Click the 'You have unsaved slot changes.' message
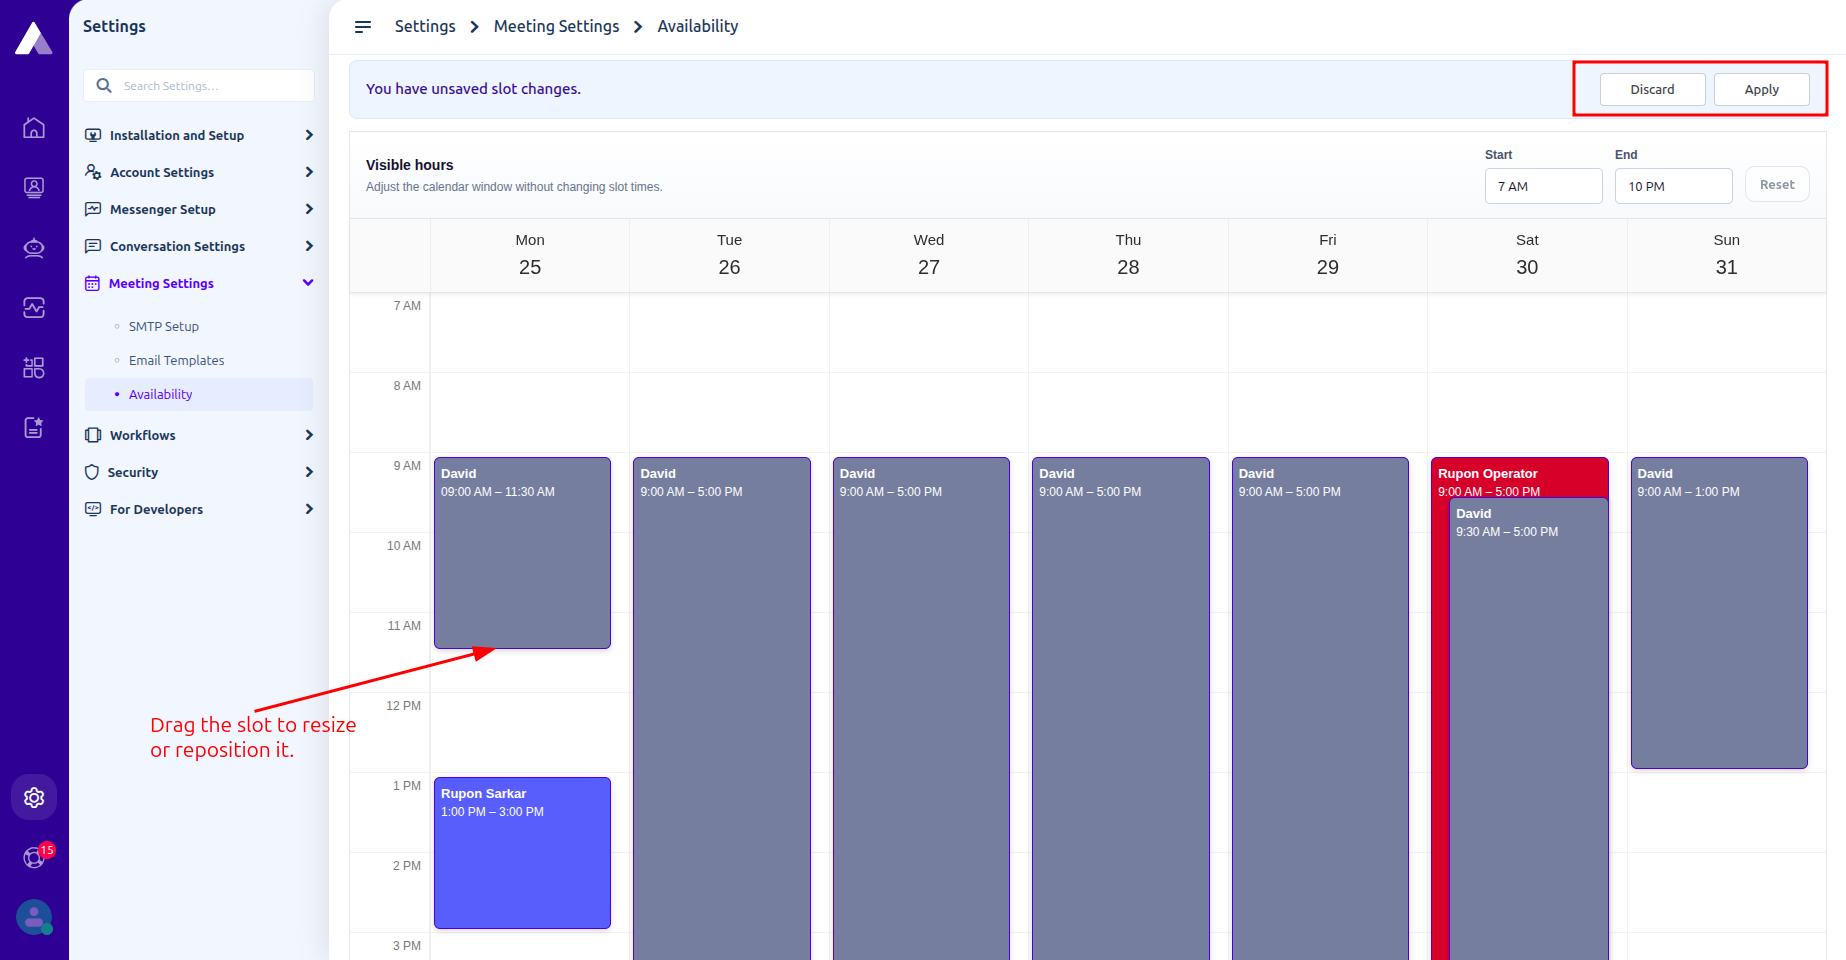This screenshot has height=960, width=1846. pyautogui.click(x=473, y=89)
